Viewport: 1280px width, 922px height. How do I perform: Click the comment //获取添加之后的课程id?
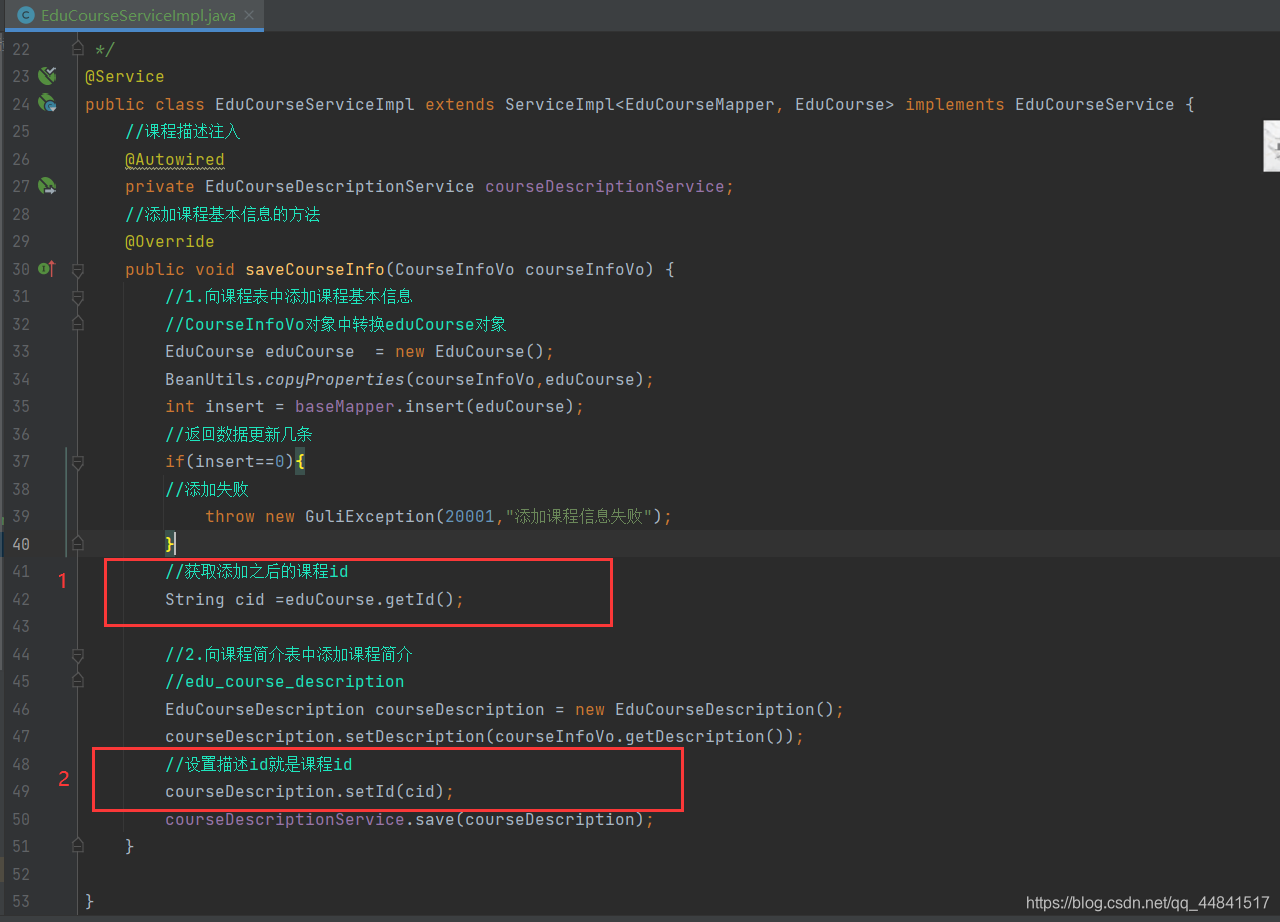tap(257, 571)
